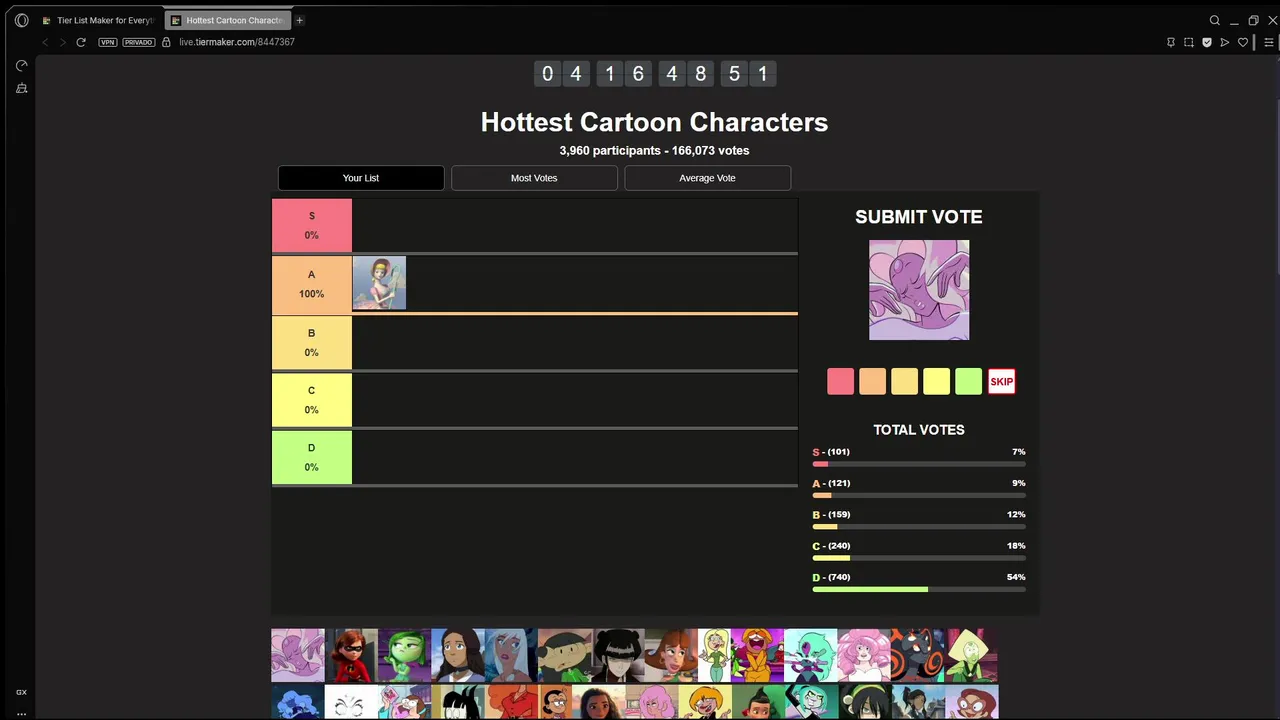Open the Opera main menu logo
The width and height of the screenshot is (1280, 720).
(22, 20)
